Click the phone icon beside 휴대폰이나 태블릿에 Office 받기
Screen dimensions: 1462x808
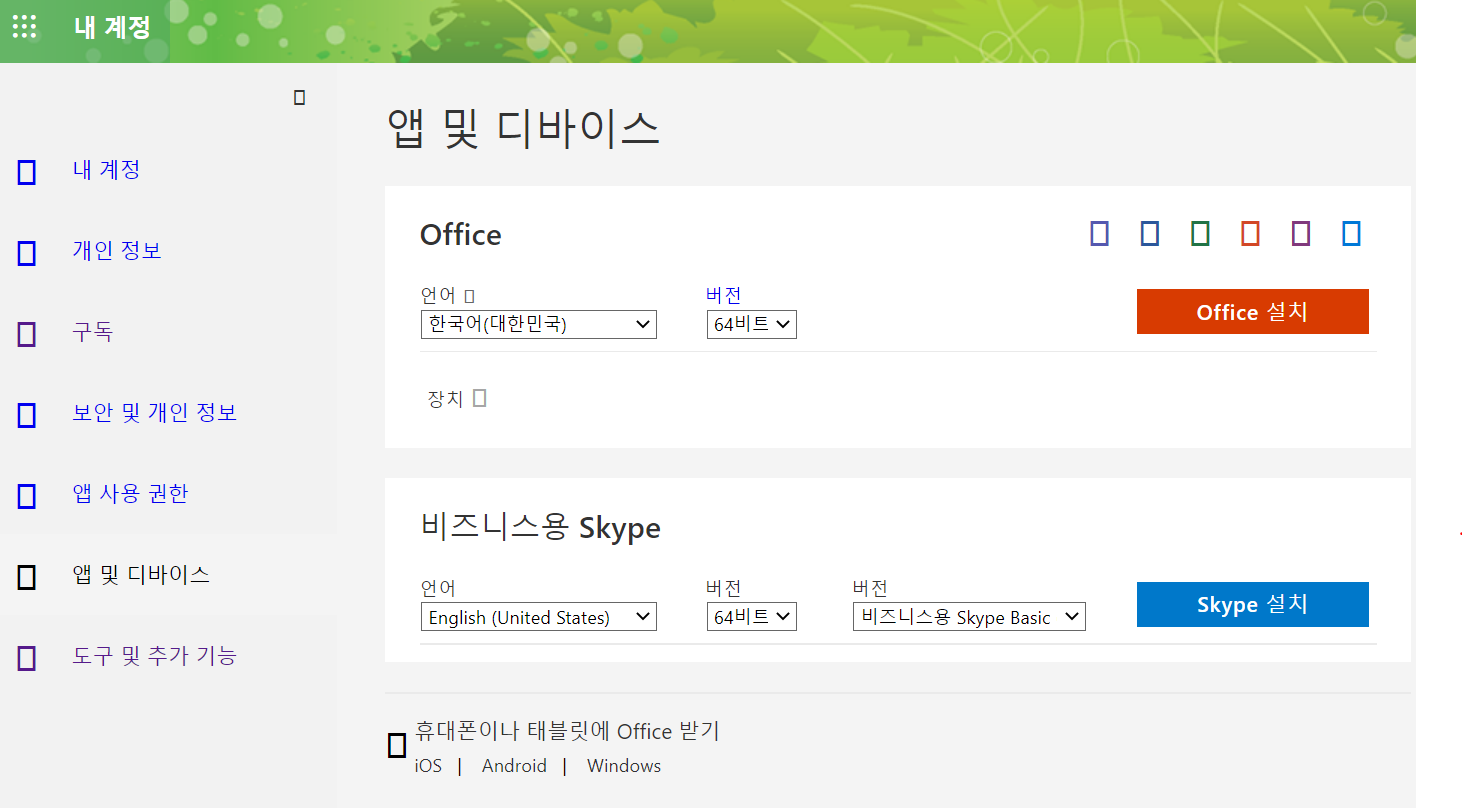click(x=397, y=745)
